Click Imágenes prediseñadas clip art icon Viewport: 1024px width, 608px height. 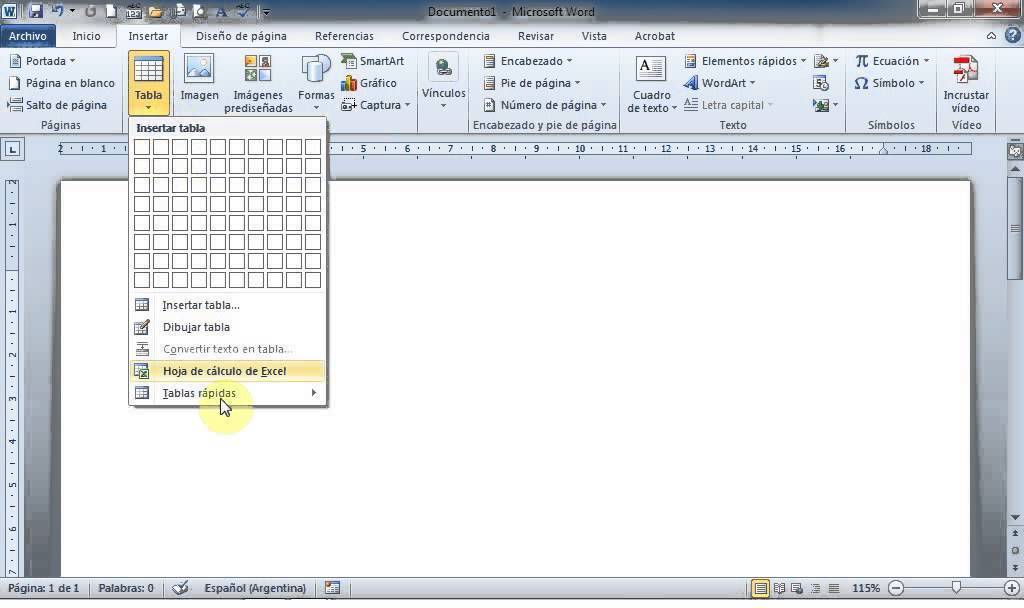point(258,83)
